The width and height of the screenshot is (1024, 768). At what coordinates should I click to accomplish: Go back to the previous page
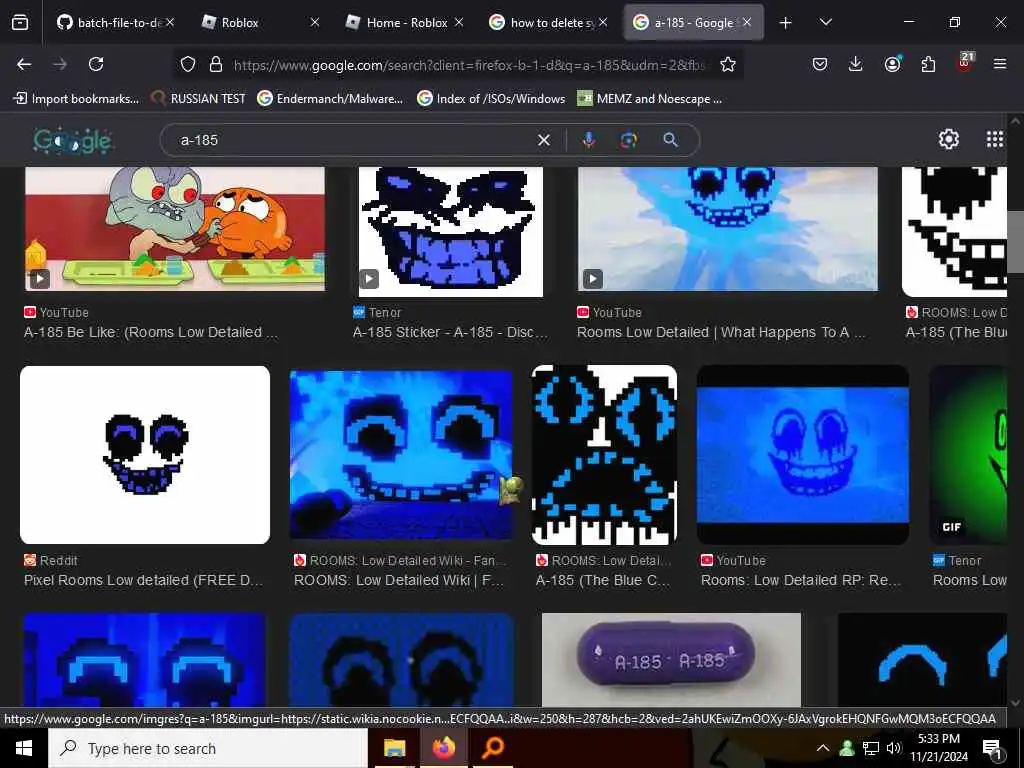24,64
